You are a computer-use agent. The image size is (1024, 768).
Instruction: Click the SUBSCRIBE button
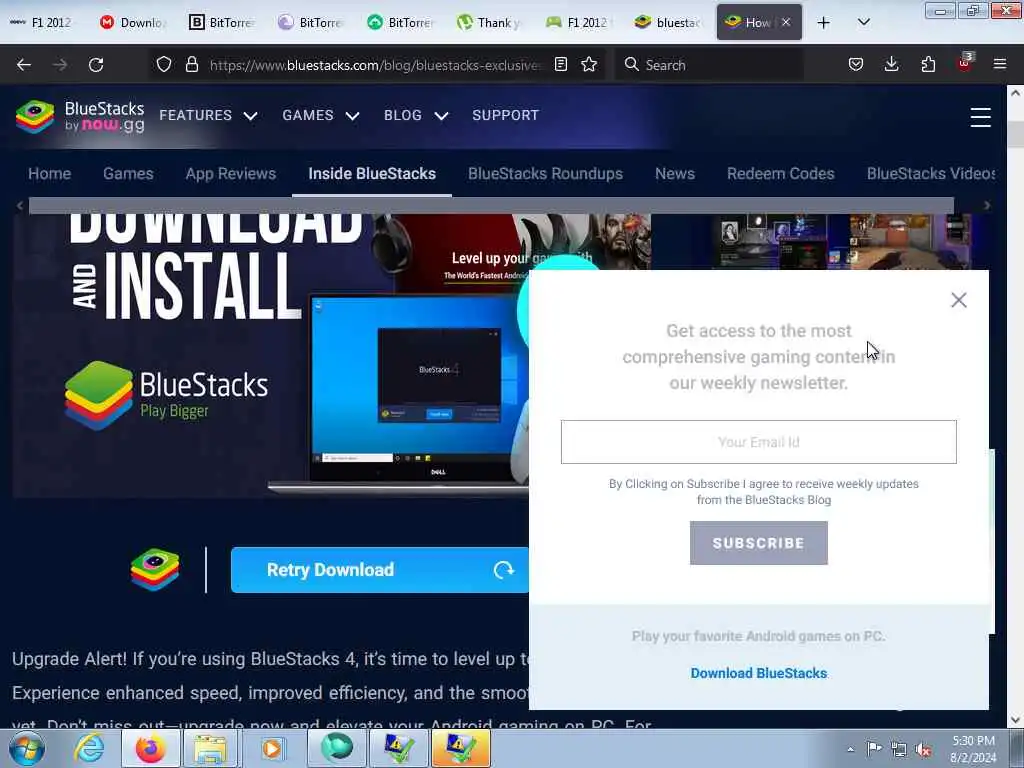coord(758,543)
